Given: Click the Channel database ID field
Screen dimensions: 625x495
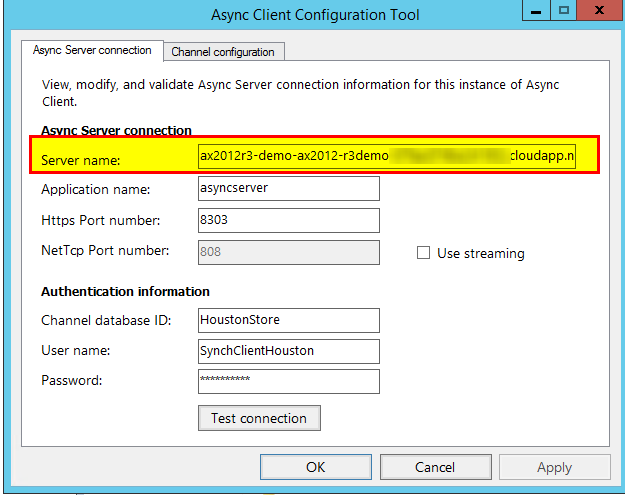Looking at the screenshot, I should (x=289, y=320).
